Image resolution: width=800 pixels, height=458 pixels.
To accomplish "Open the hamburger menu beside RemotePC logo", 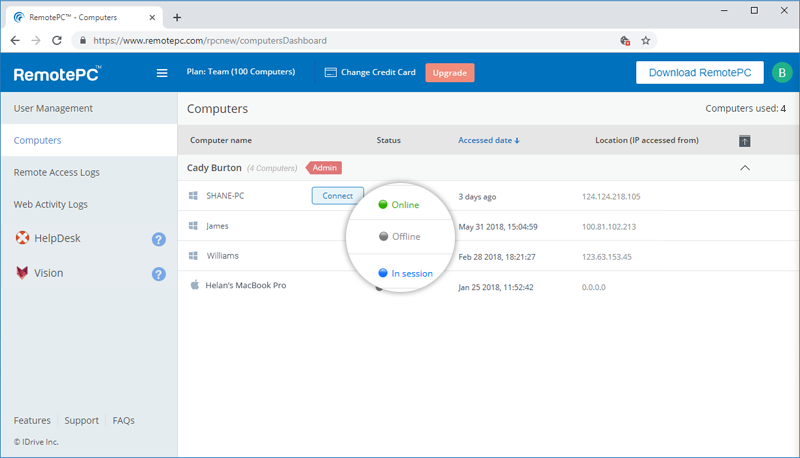I will pos(162,73).
